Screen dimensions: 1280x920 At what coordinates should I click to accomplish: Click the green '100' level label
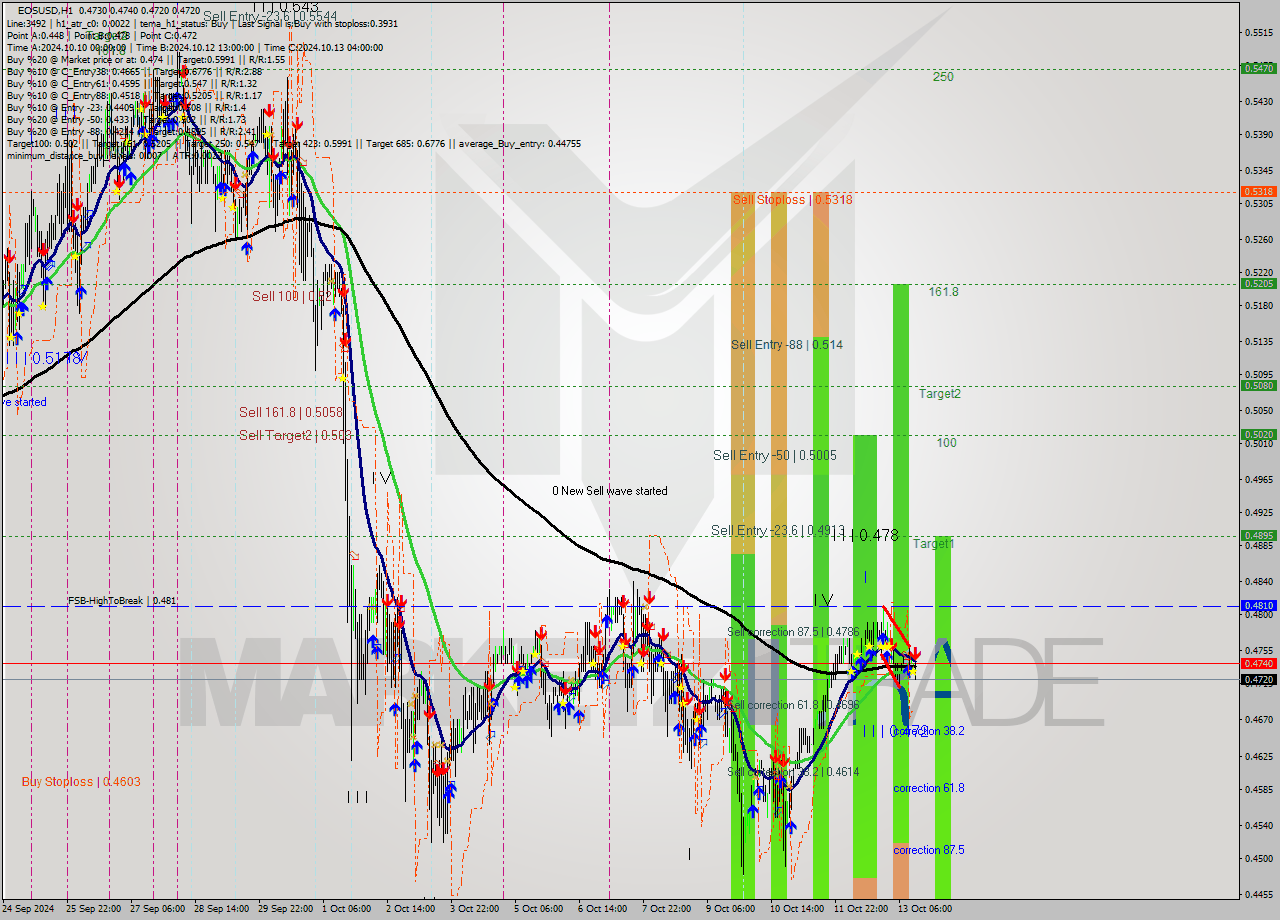pyautogui.click(x=947, y=443)
